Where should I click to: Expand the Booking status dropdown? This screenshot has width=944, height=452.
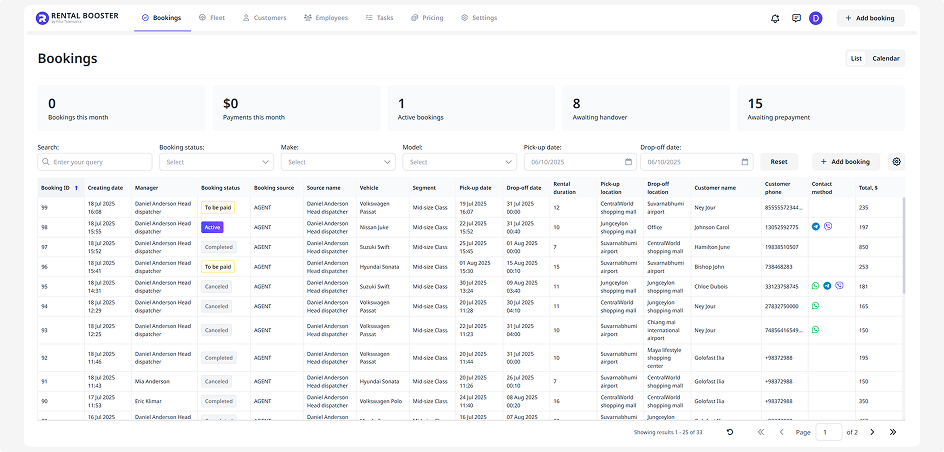pos(216,162)
